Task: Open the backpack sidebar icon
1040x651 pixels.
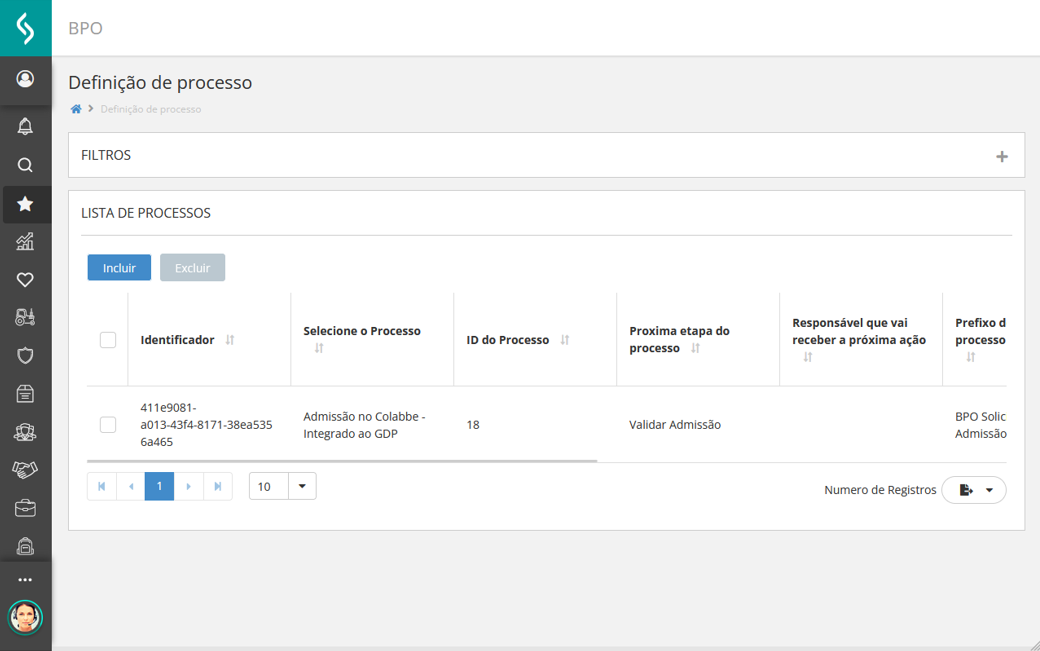Action: (25, 546)
